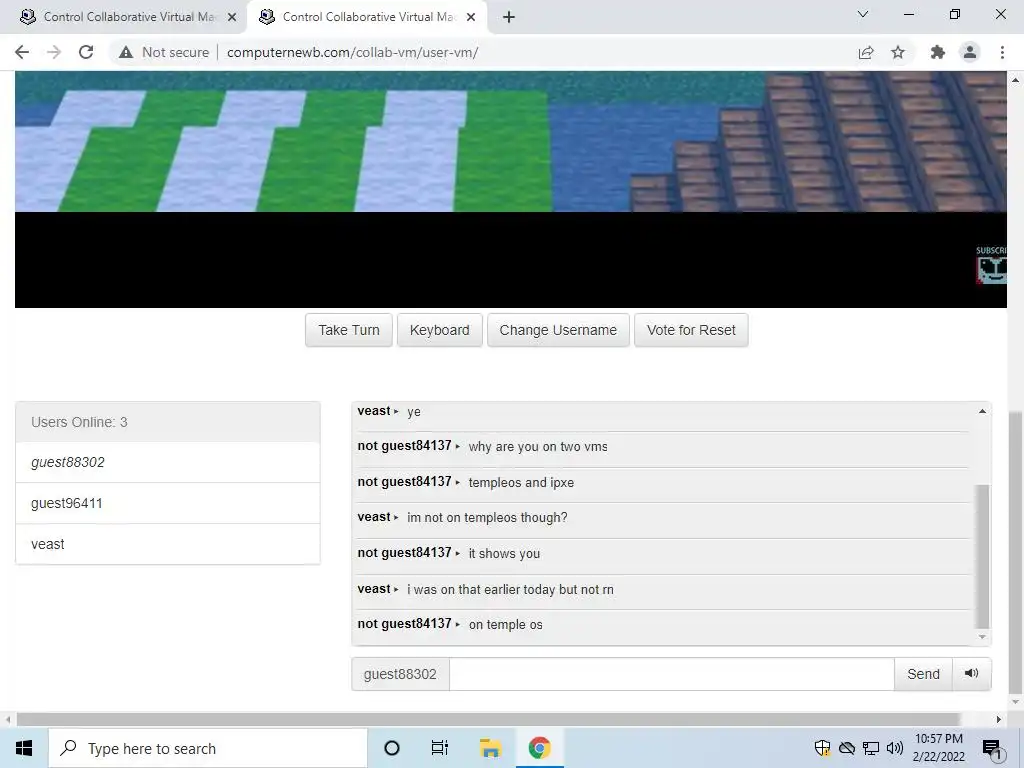Switch to the first Control Collaborative Virtual tab

click(124, 17)
